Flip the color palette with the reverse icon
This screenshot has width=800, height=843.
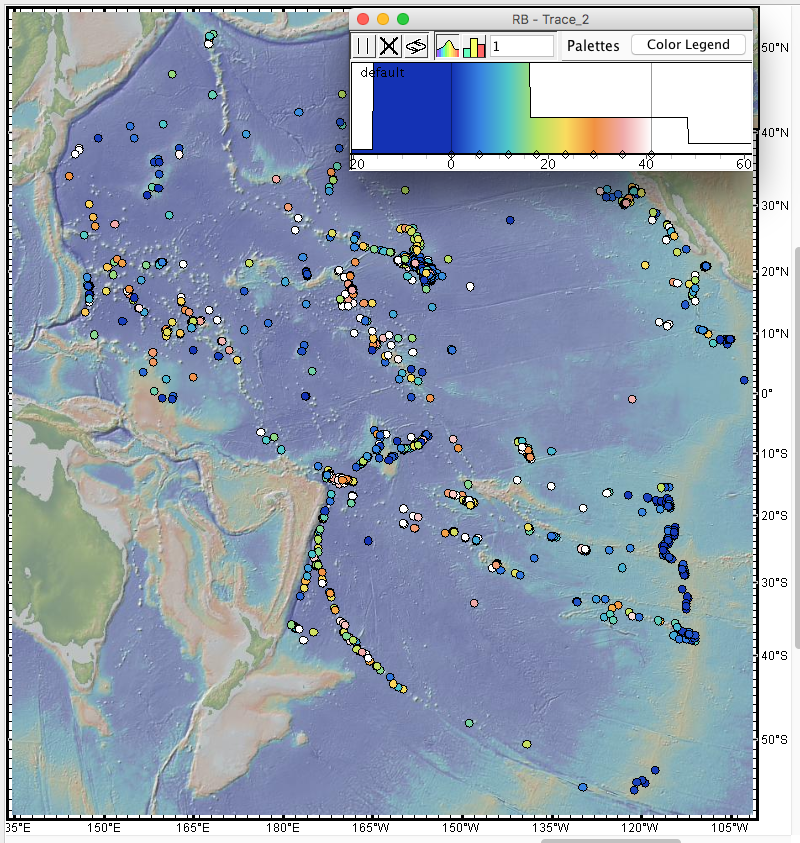[416, 46]
